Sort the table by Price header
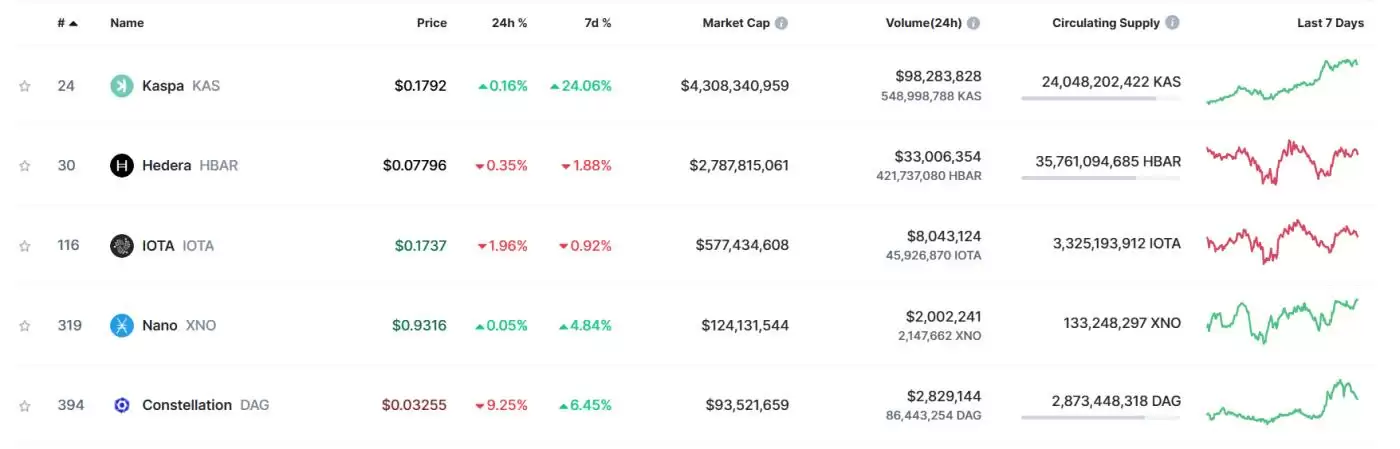This screenshot has height=449, width=1400. [x=432, y=23]
